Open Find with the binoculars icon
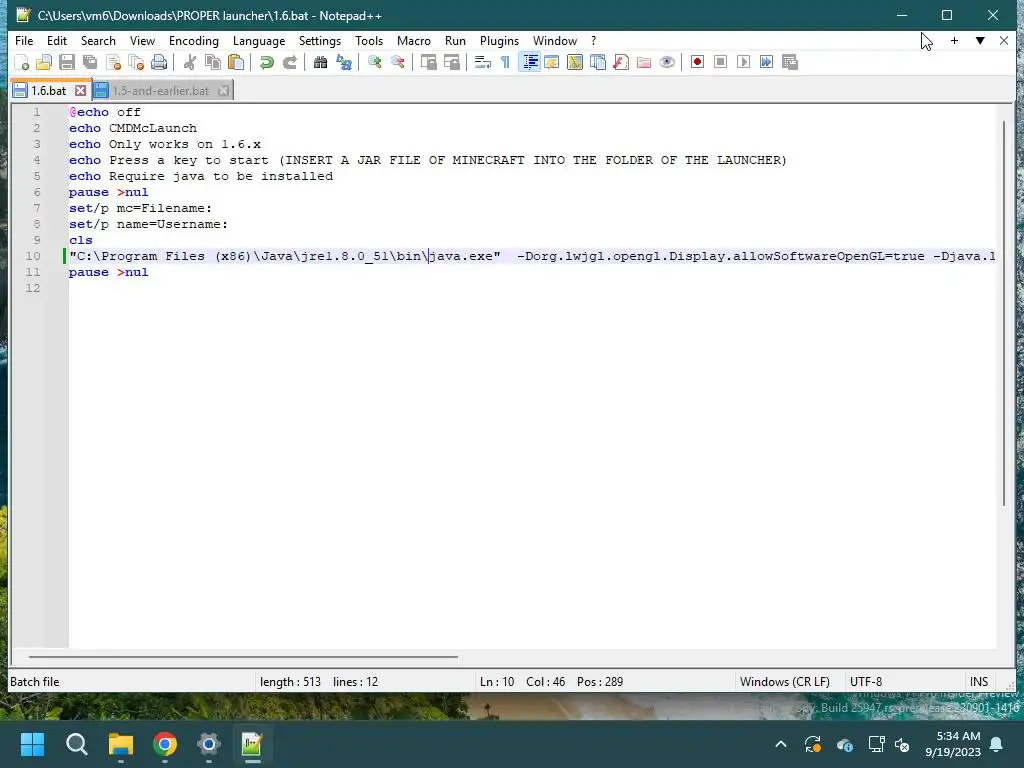The width and height of the screenshot is (1024, 768). coord(320,62)
